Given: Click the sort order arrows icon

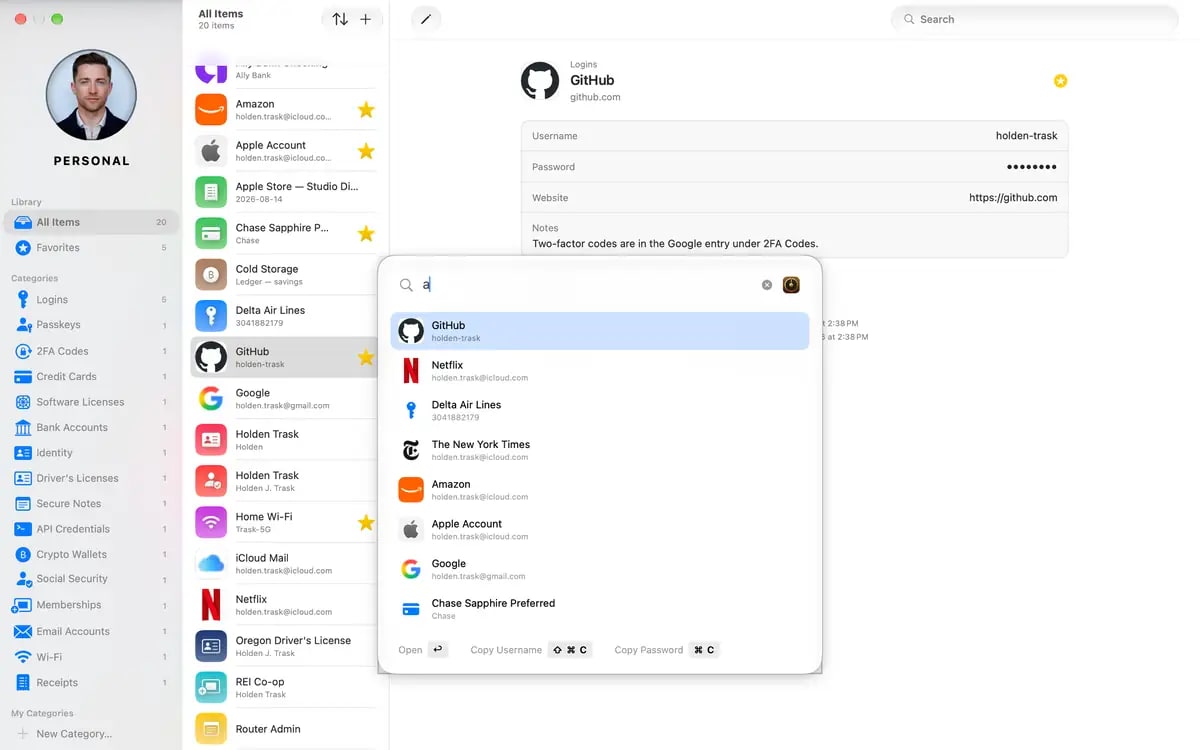Looking at the screenshot, I should (340, 19).
